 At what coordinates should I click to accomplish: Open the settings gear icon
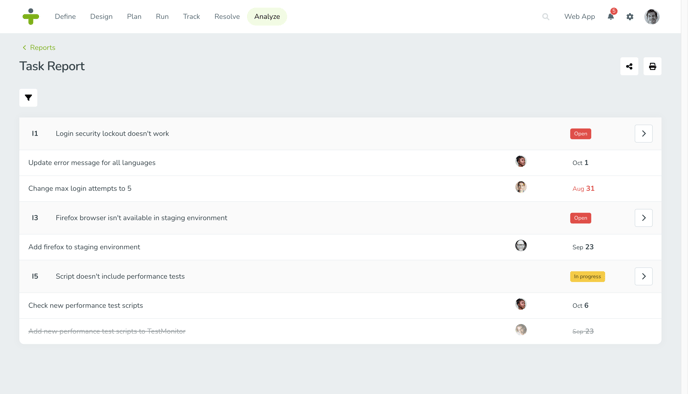coord(630,17)
